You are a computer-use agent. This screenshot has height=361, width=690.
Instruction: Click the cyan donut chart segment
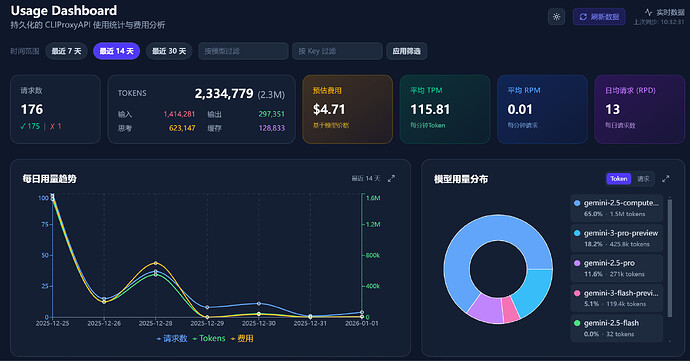click(536, 290)
